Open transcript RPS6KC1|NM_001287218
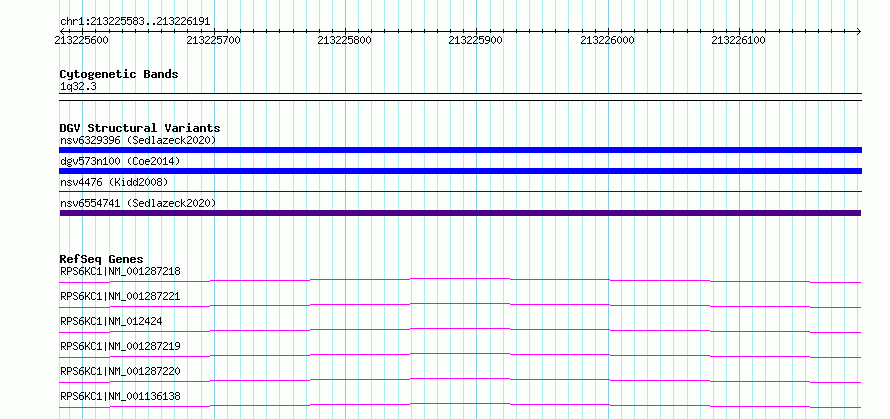890x419 pixels. (120, 271)
